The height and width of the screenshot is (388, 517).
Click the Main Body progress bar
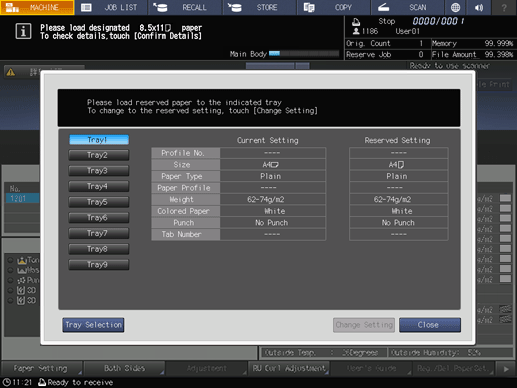304,54
